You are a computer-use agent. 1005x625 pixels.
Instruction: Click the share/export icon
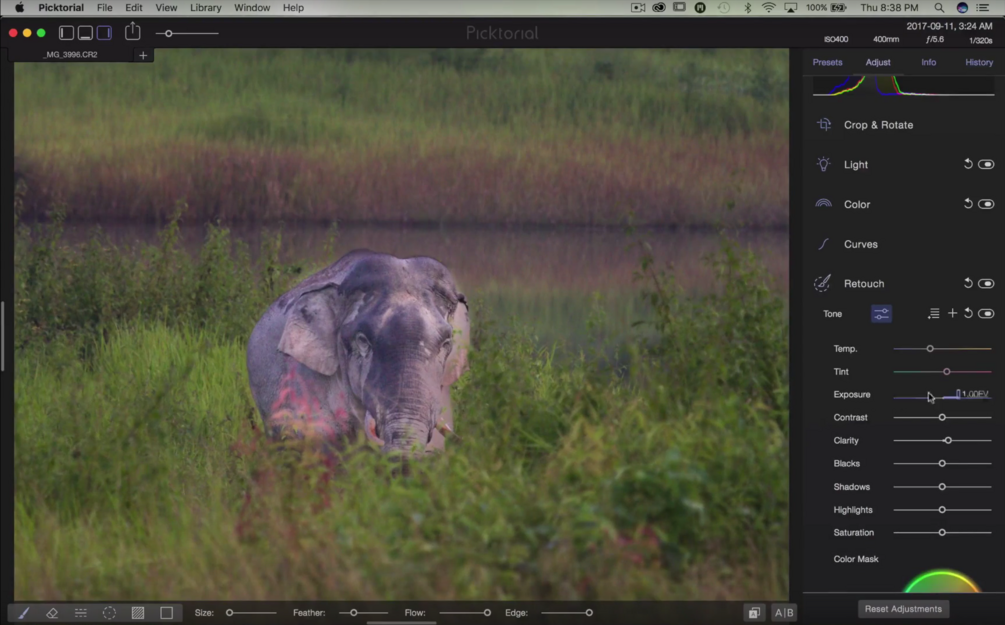133,31
